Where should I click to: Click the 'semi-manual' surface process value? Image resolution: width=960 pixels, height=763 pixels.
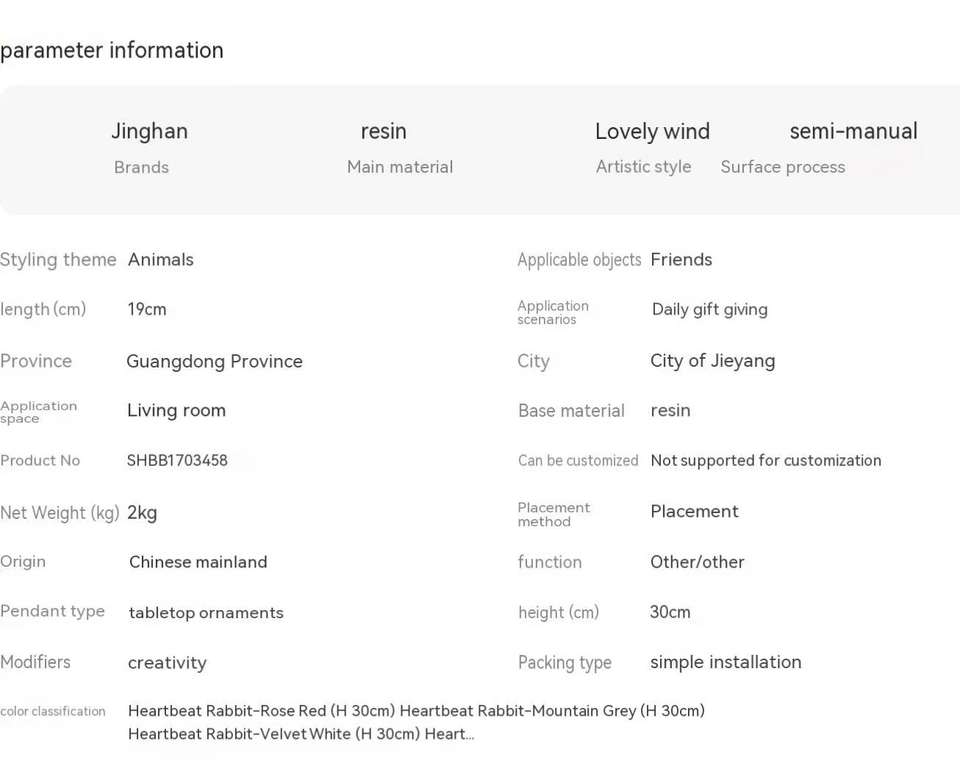853,131
